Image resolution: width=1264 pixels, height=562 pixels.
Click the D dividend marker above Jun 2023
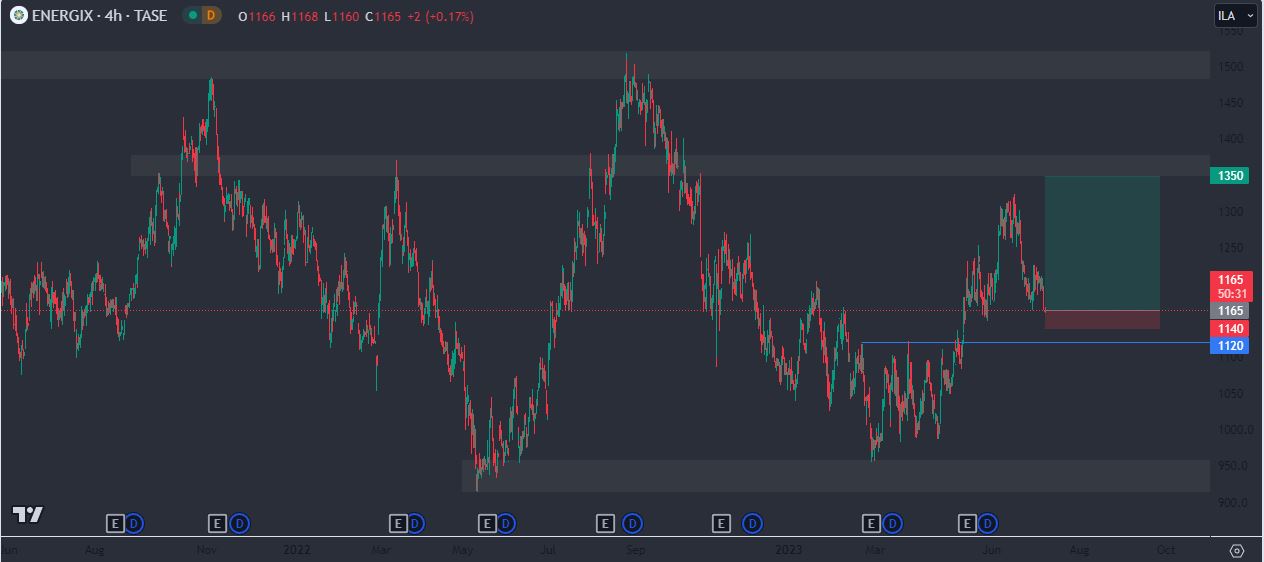(x=988, y=523)
